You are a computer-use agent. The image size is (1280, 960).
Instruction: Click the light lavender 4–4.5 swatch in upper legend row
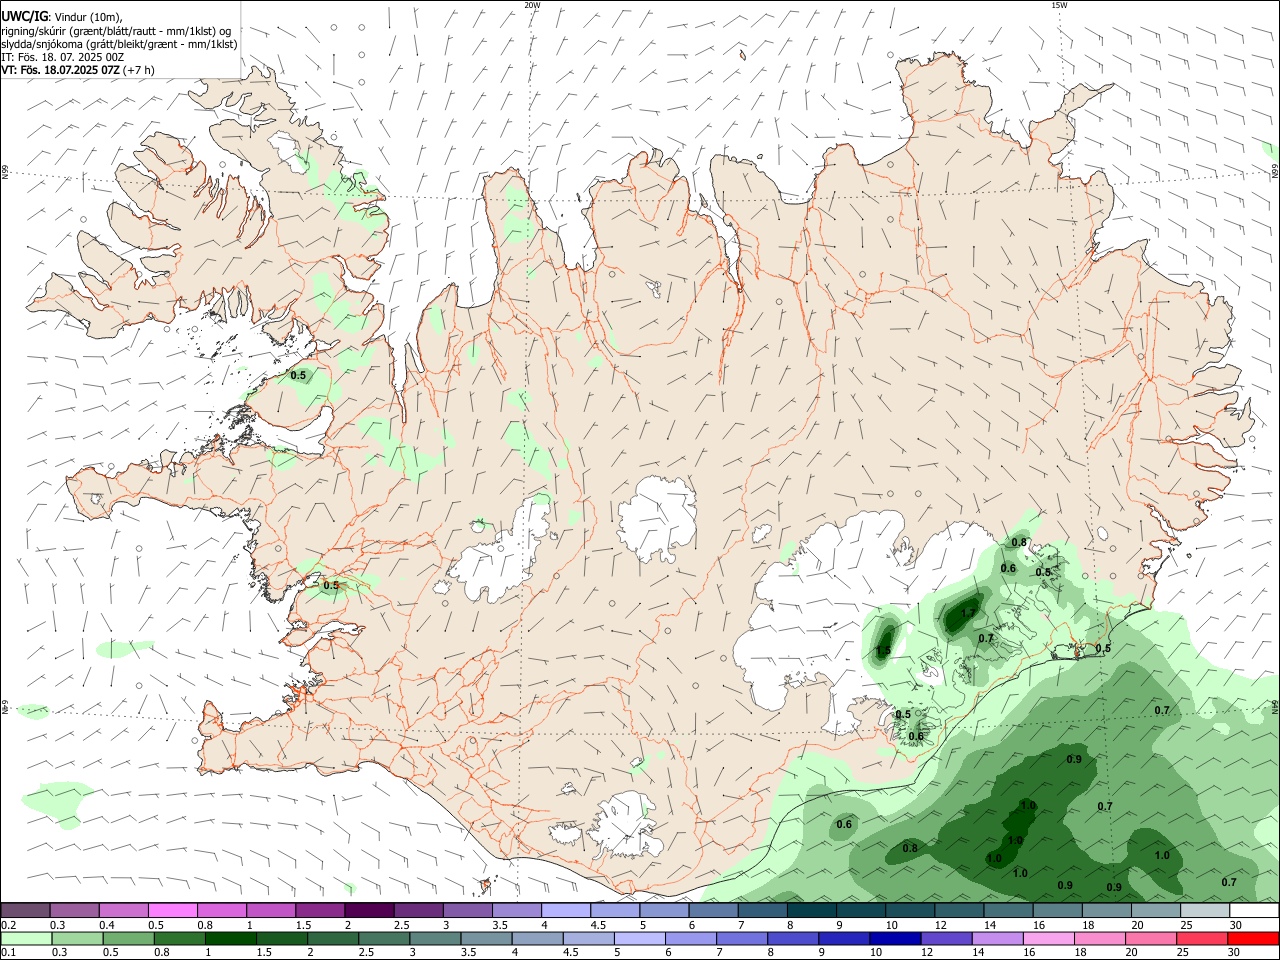565,911
